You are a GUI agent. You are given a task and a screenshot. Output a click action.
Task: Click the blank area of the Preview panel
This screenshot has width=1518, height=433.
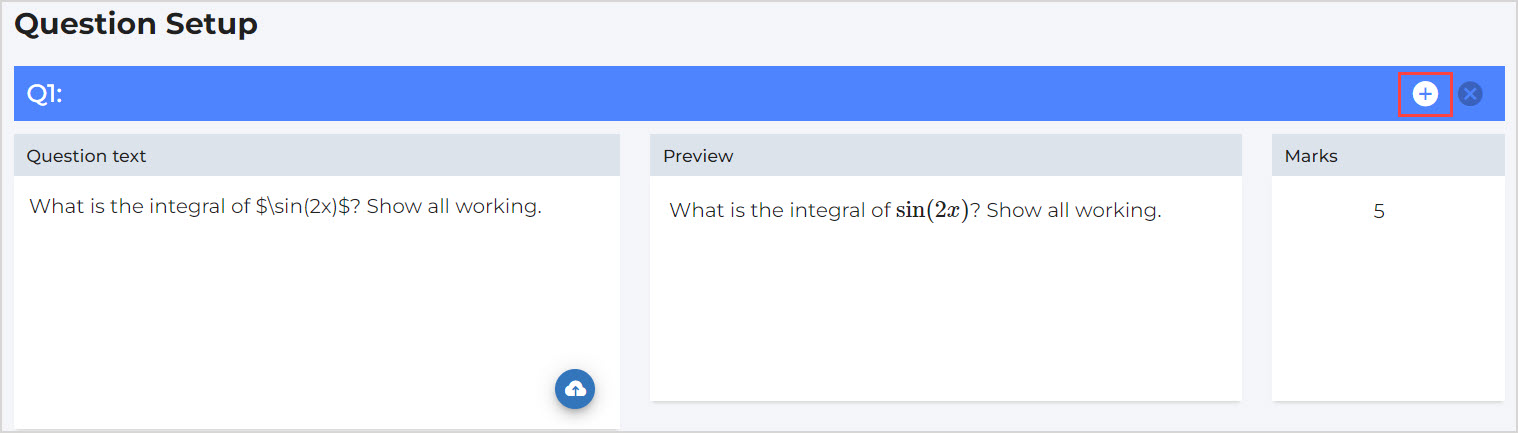[945, 310]
